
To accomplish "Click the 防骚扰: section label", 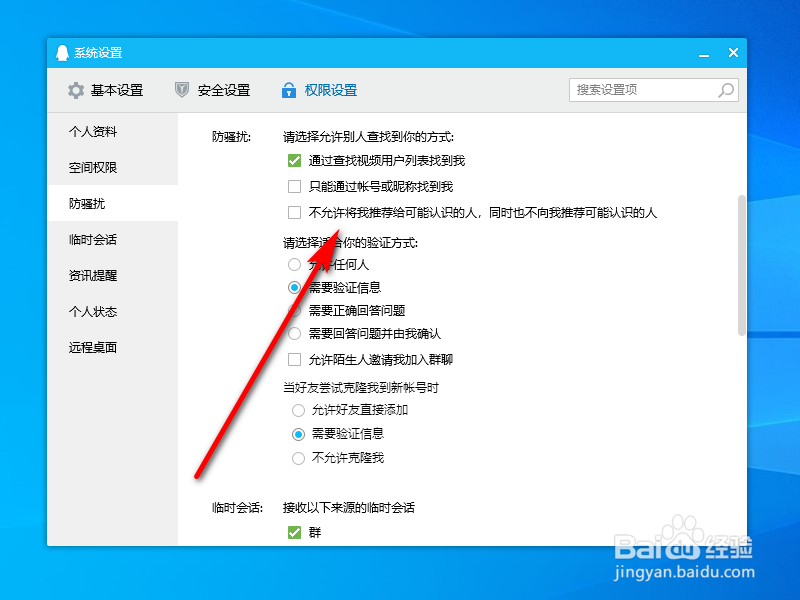I will (231, 137).
